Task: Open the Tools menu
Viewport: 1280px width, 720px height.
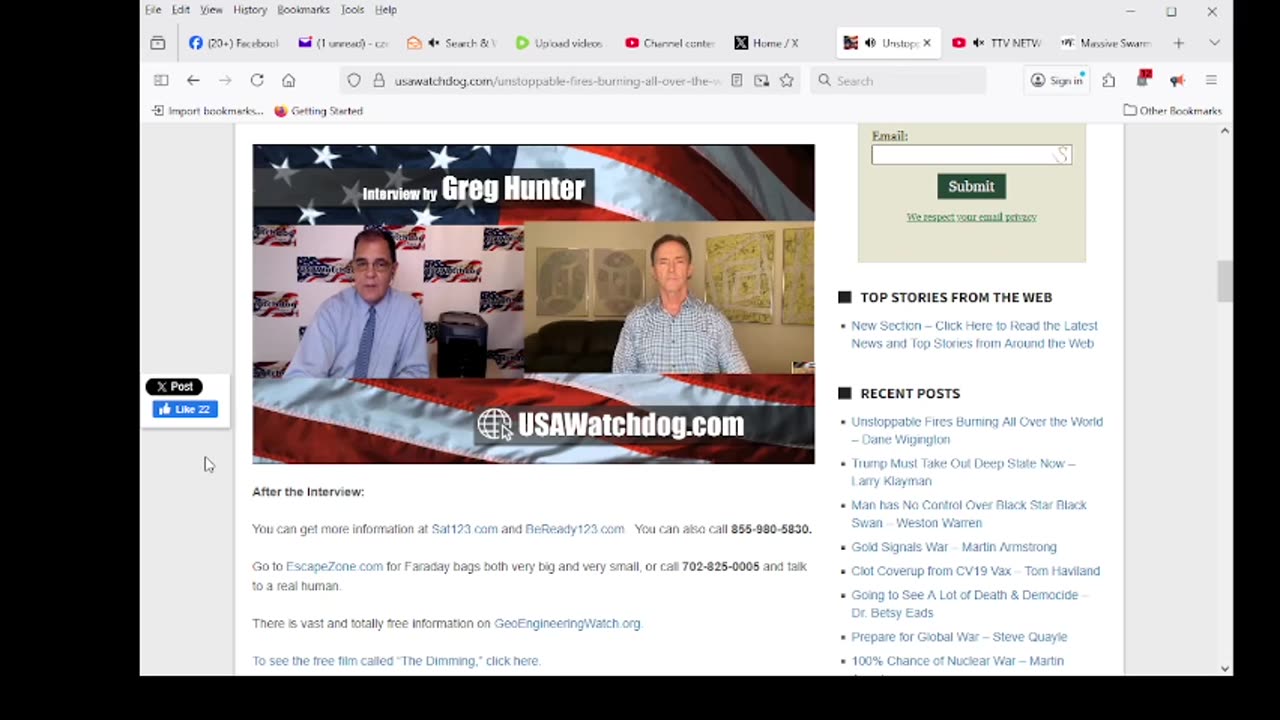Action: coord(352,10)
